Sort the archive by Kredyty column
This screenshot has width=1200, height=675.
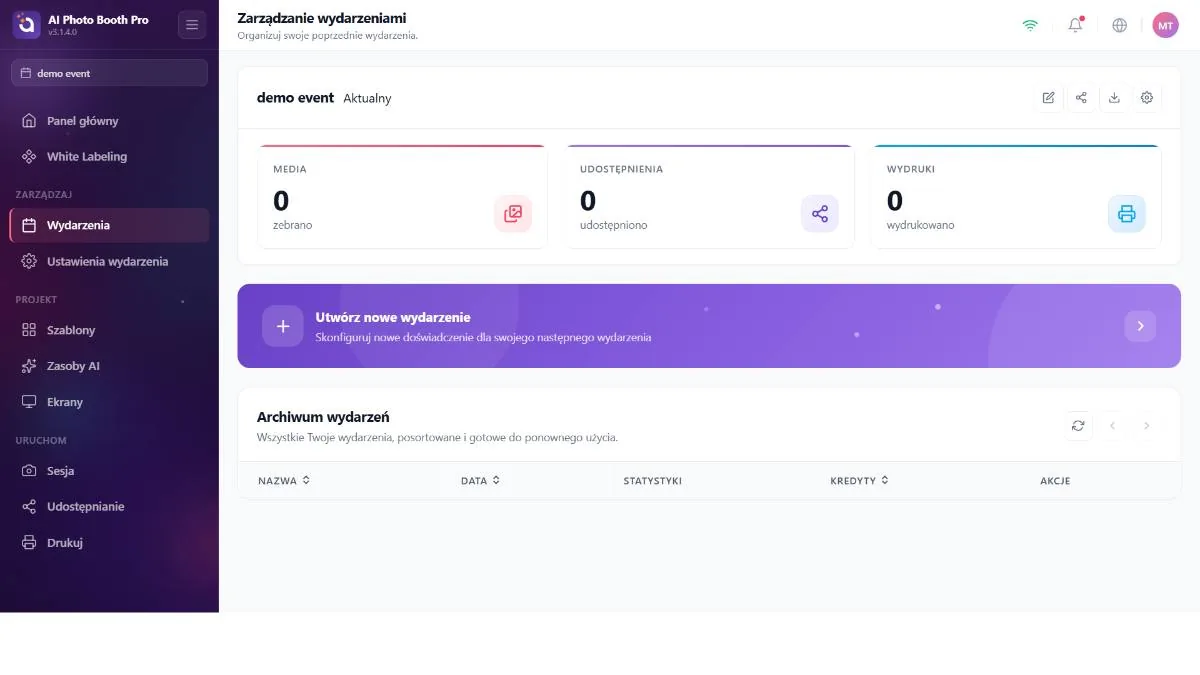tap(859, 481)
